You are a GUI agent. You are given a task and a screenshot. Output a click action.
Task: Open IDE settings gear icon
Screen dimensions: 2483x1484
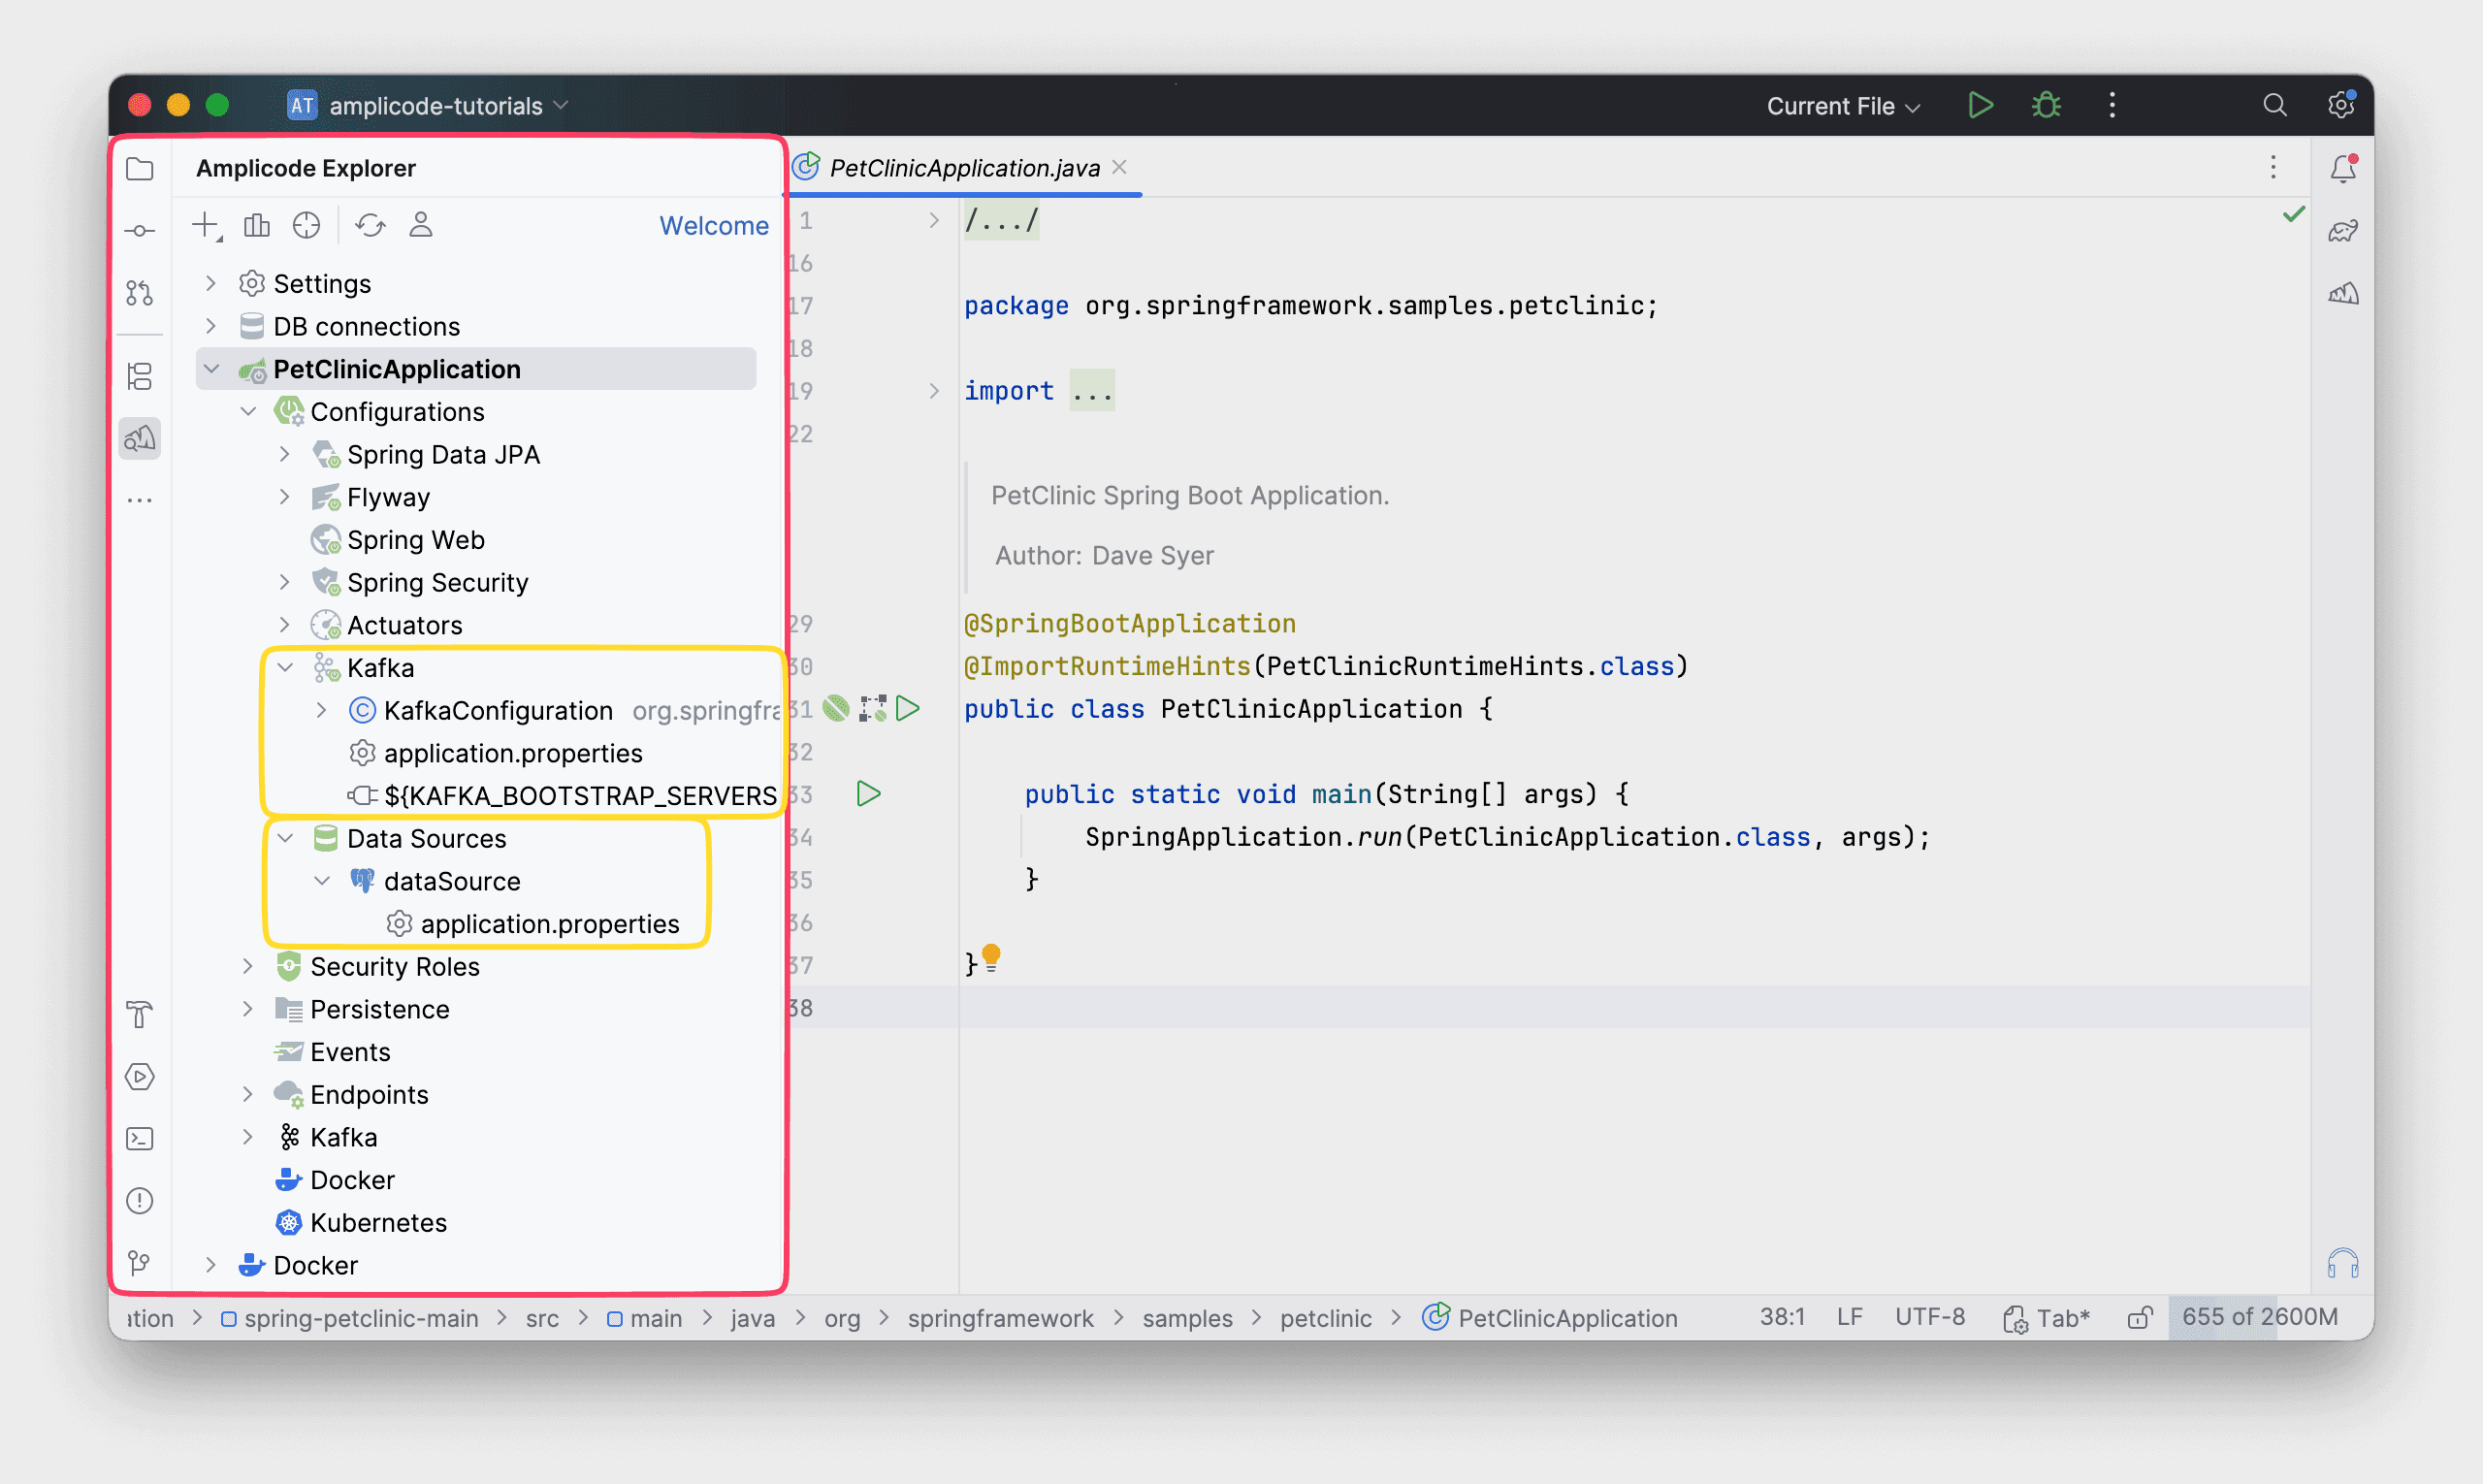(x=2341, y=104)
